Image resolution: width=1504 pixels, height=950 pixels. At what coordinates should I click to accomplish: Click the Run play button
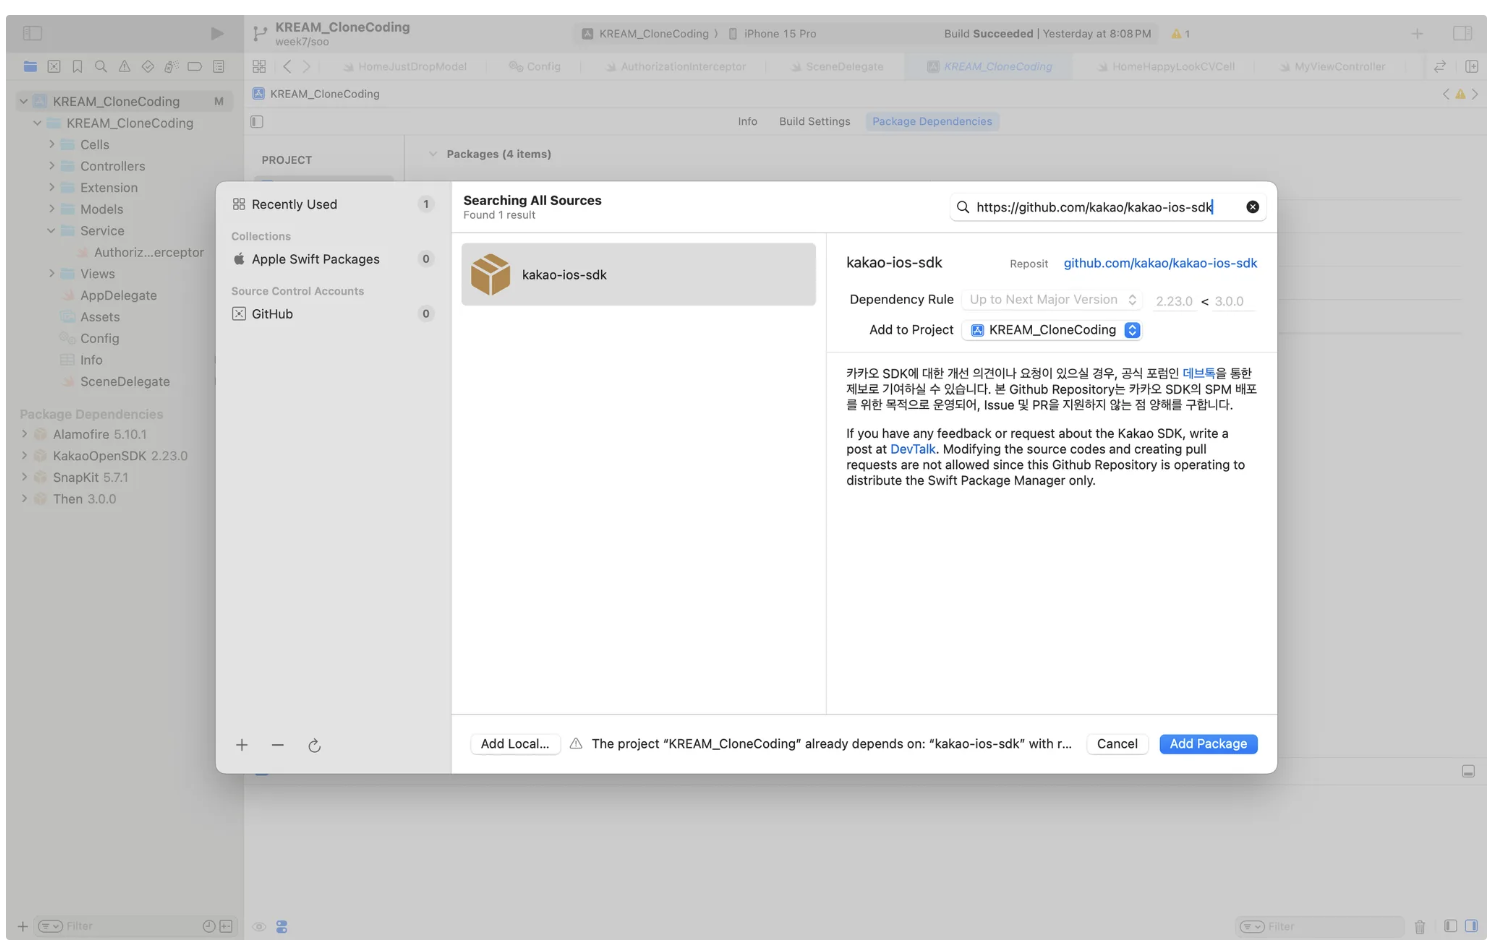click(x=217, y=33)
